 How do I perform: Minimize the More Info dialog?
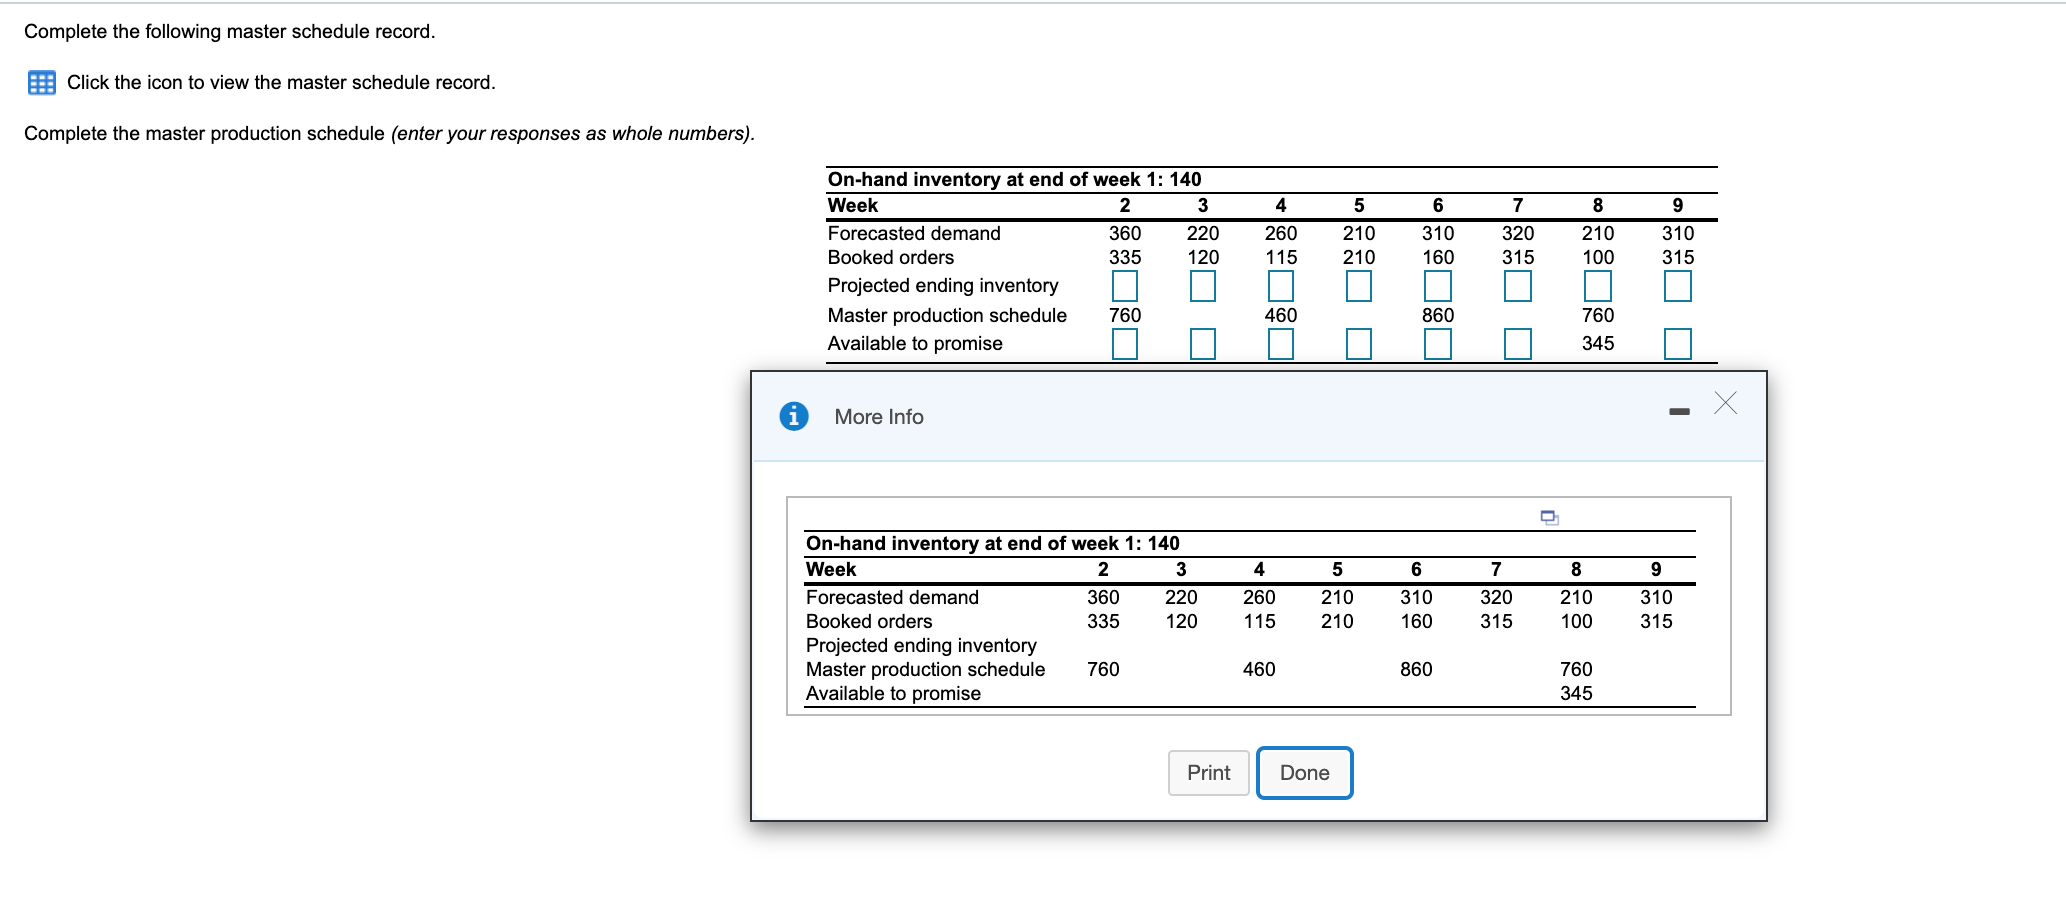(x=1679, y=411)
